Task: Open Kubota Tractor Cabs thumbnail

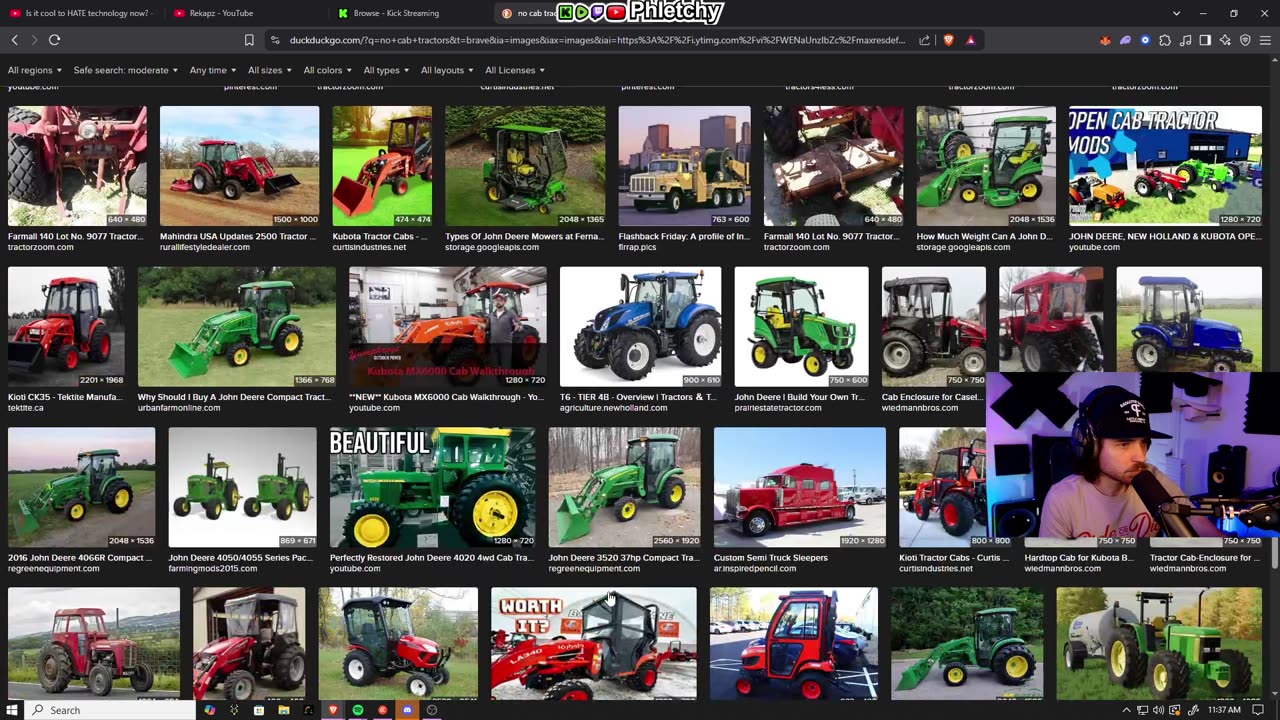Action: click(382, 166)
